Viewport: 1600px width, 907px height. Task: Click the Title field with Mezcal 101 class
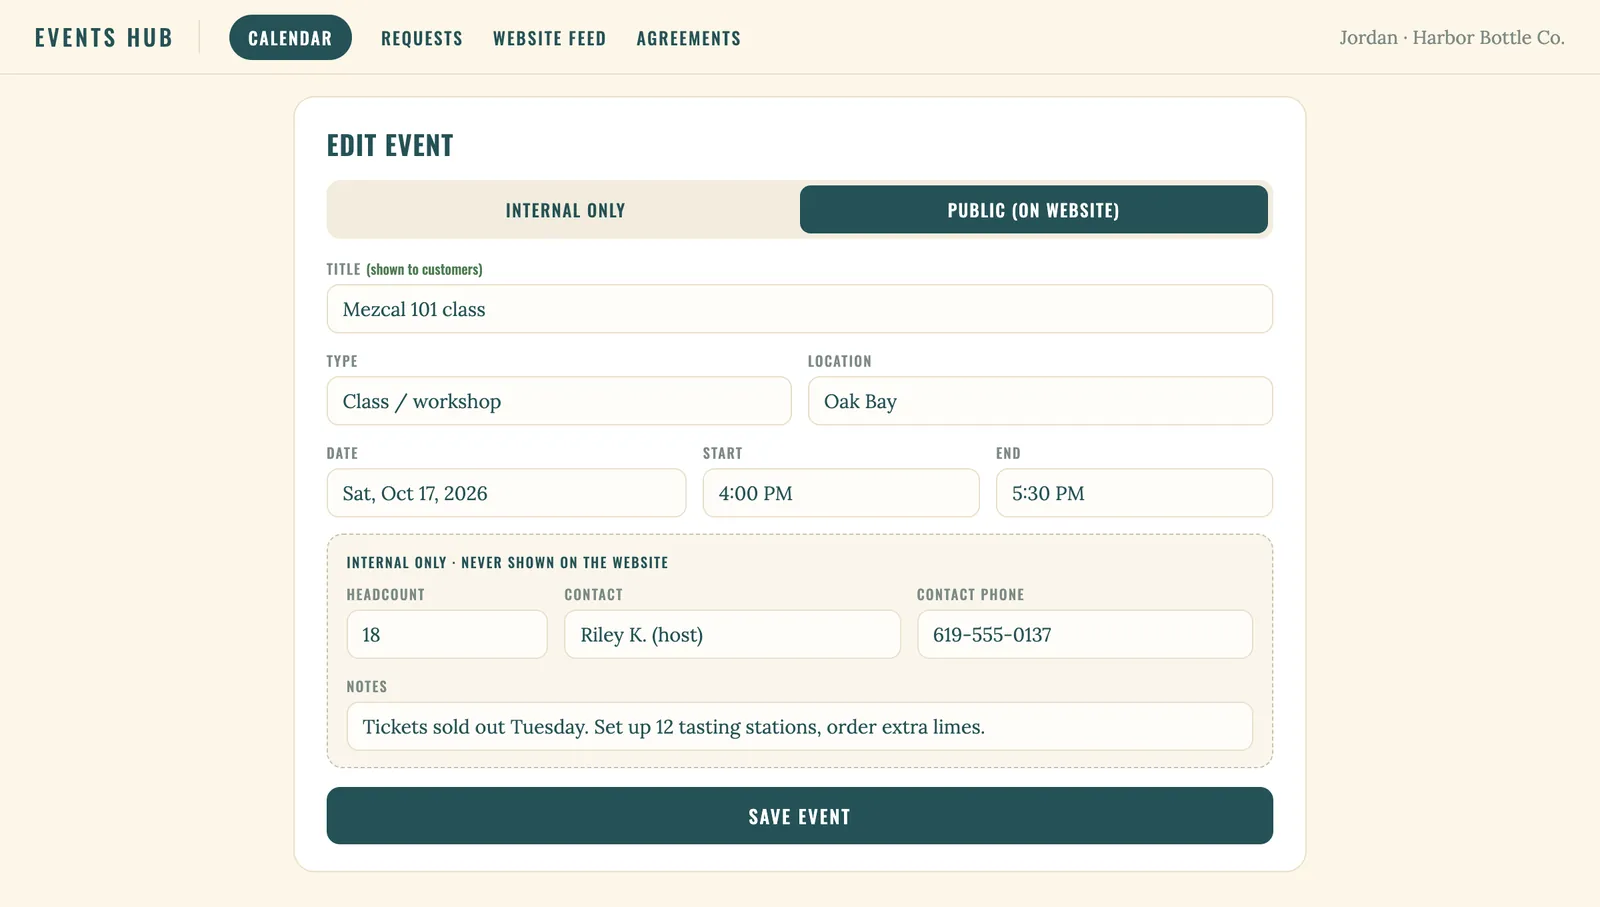point(799,309)
